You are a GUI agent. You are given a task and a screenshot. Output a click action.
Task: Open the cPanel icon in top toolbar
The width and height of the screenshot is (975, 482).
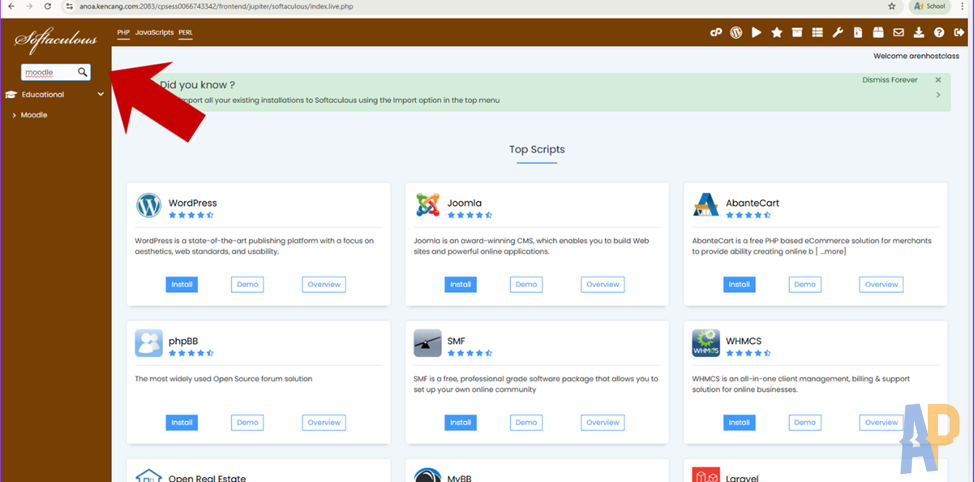(x=716, y=33)
